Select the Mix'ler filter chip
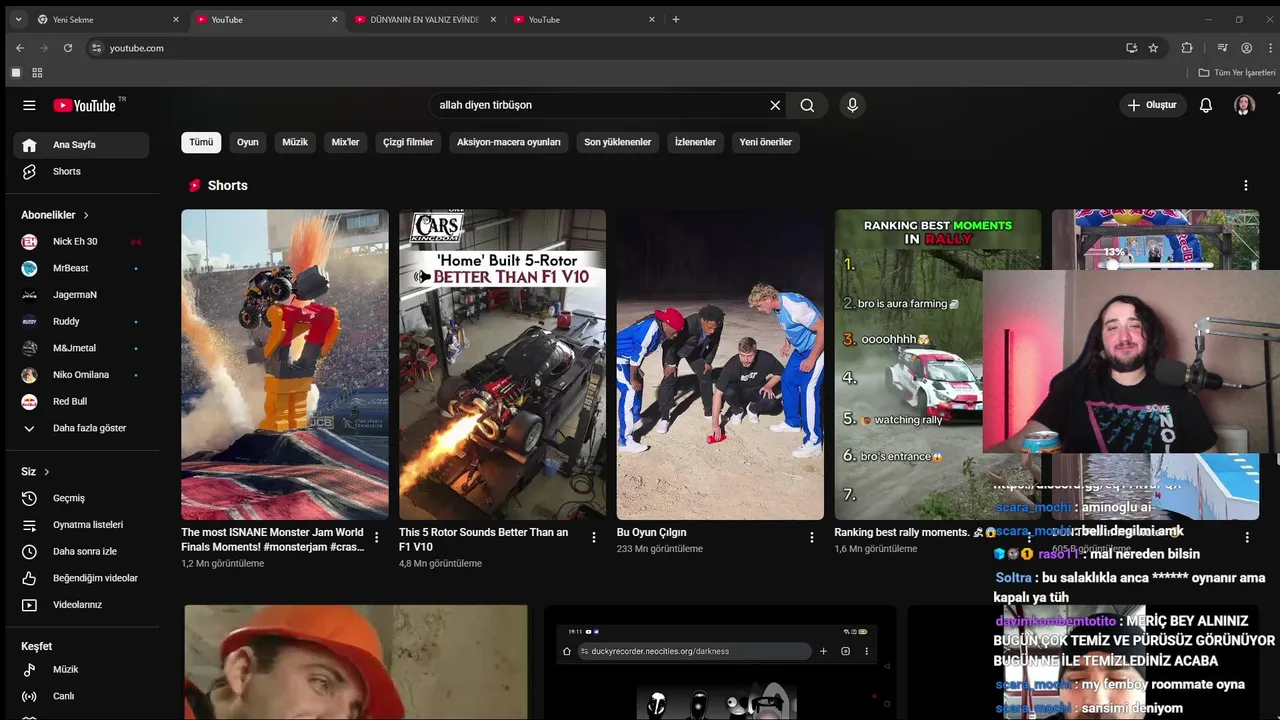1280x720 pixels. click(x=345, y=142)
